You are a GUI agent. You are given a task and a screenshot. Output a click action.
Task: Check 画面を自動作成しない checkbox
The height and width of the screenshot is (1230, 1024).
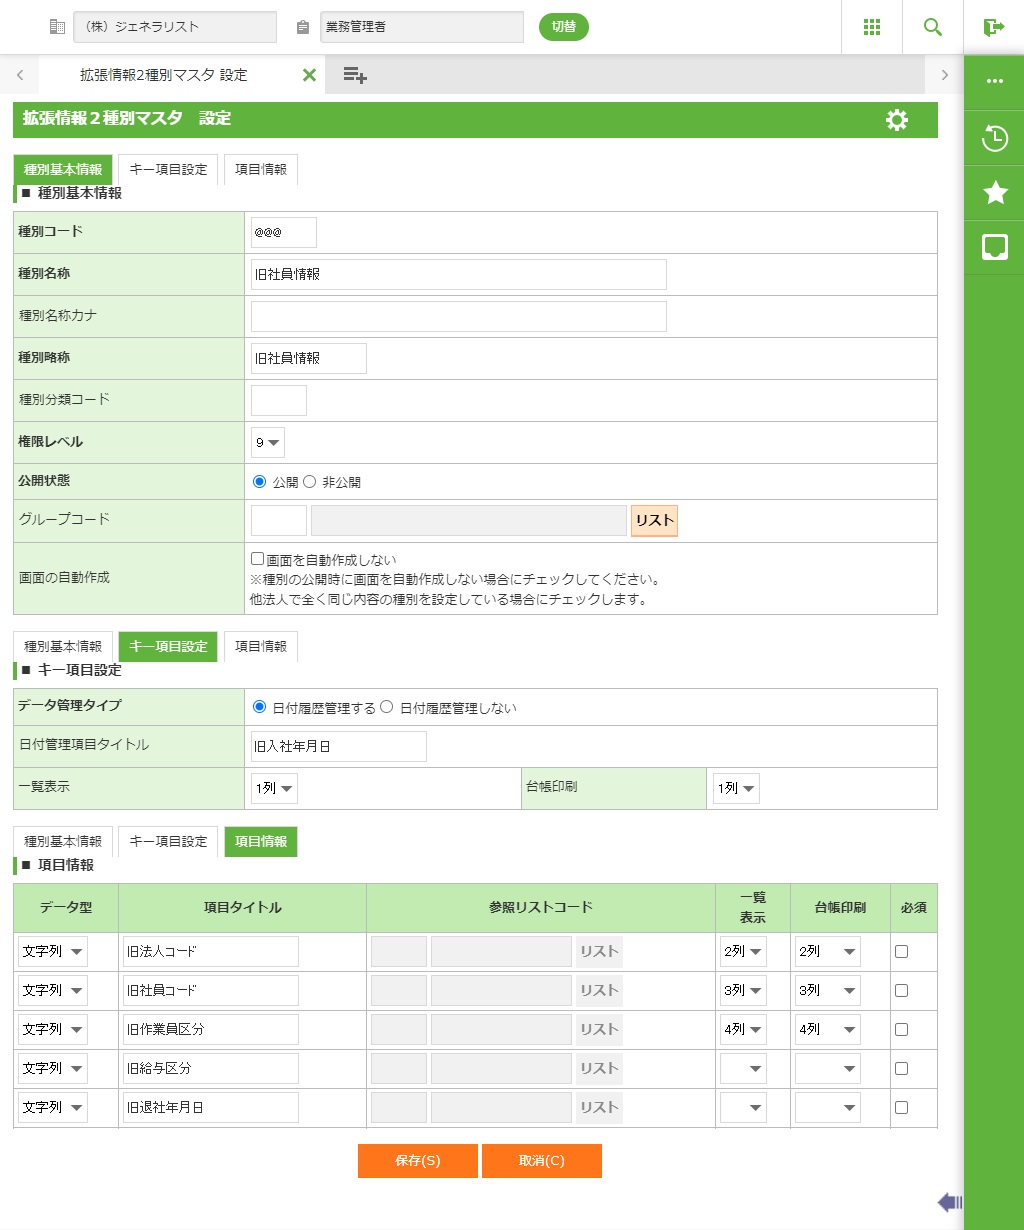[257, 559]
